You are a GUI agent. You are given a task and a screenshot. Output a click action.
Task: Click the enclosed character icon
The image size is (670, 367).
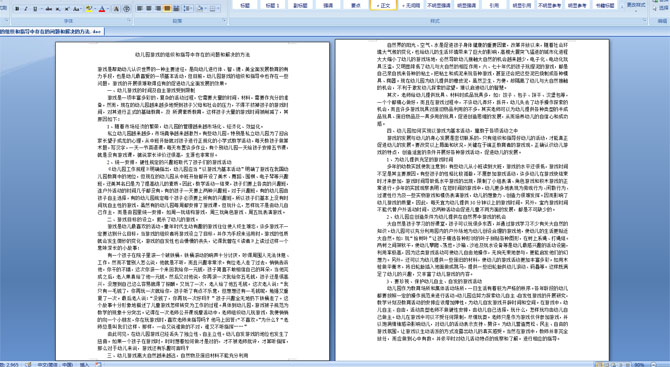click(x=126, y=9)
